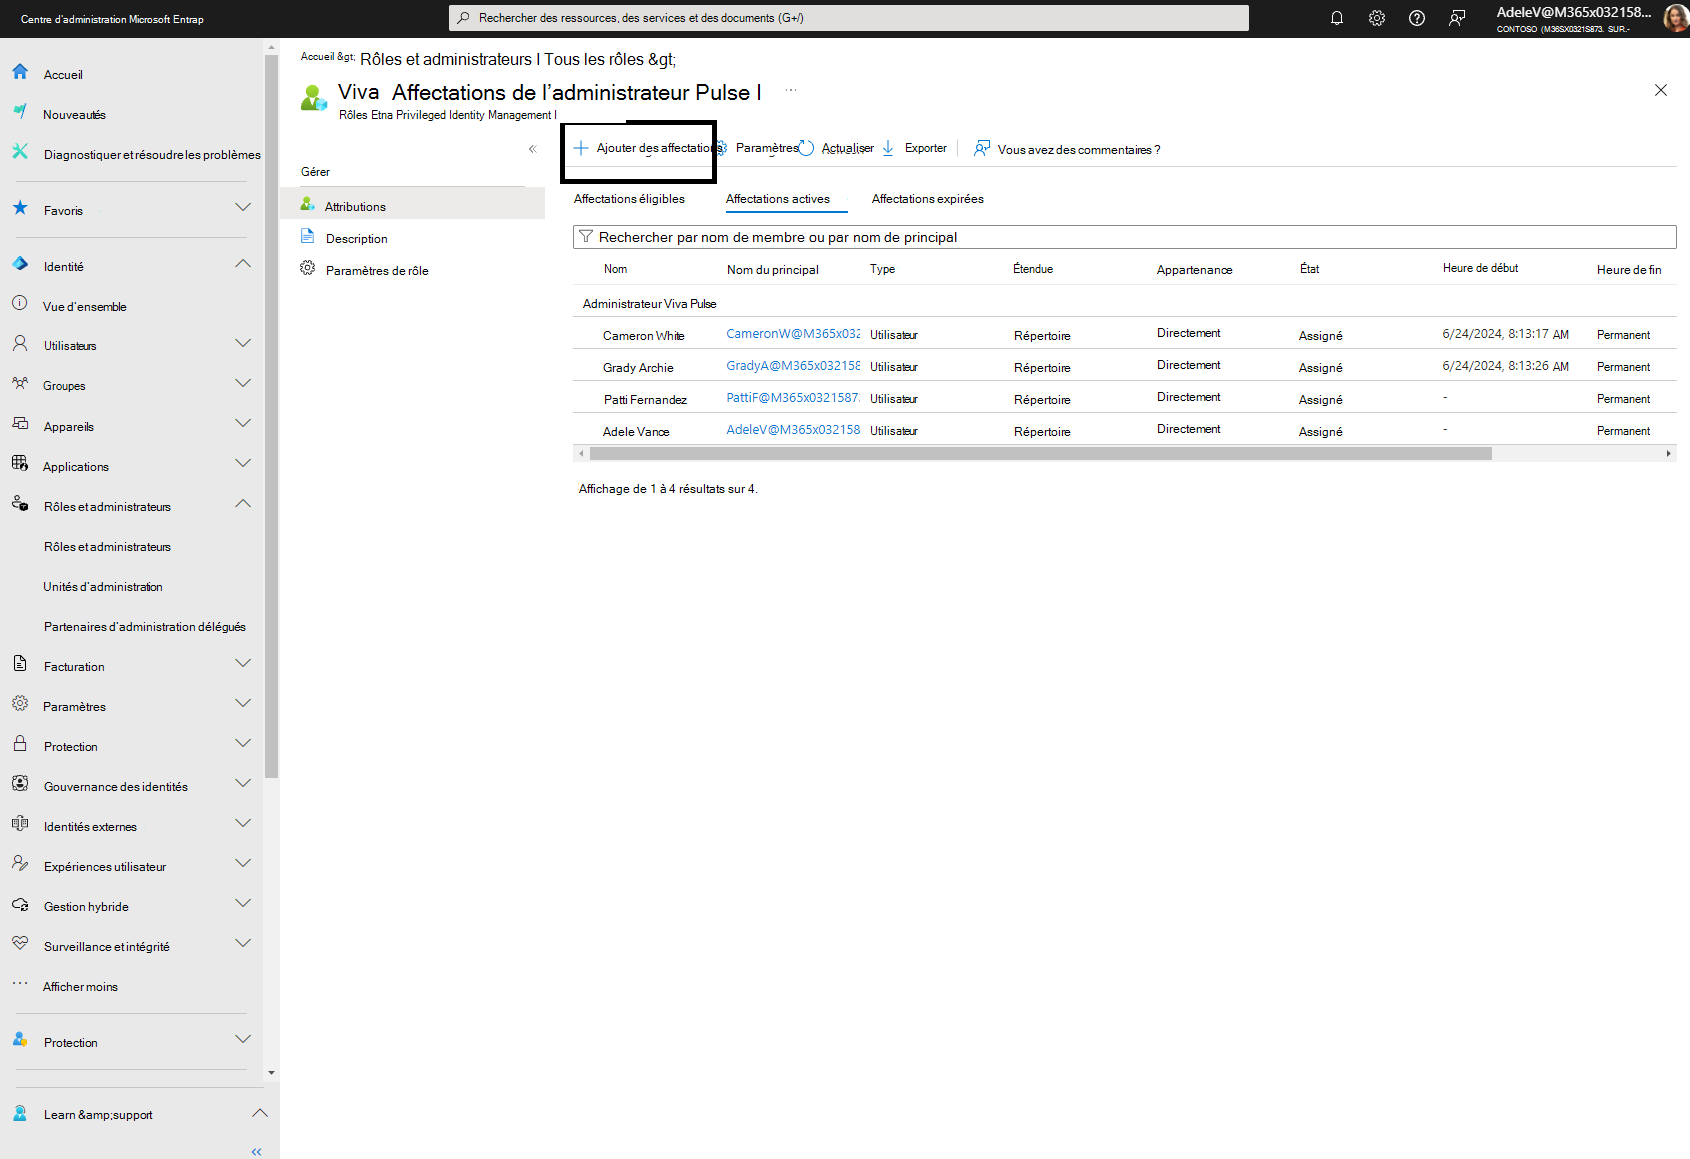Switch to the Affectations actives tab
1690x1159 pixels.
pyautogui.click(x=778, y=199)
